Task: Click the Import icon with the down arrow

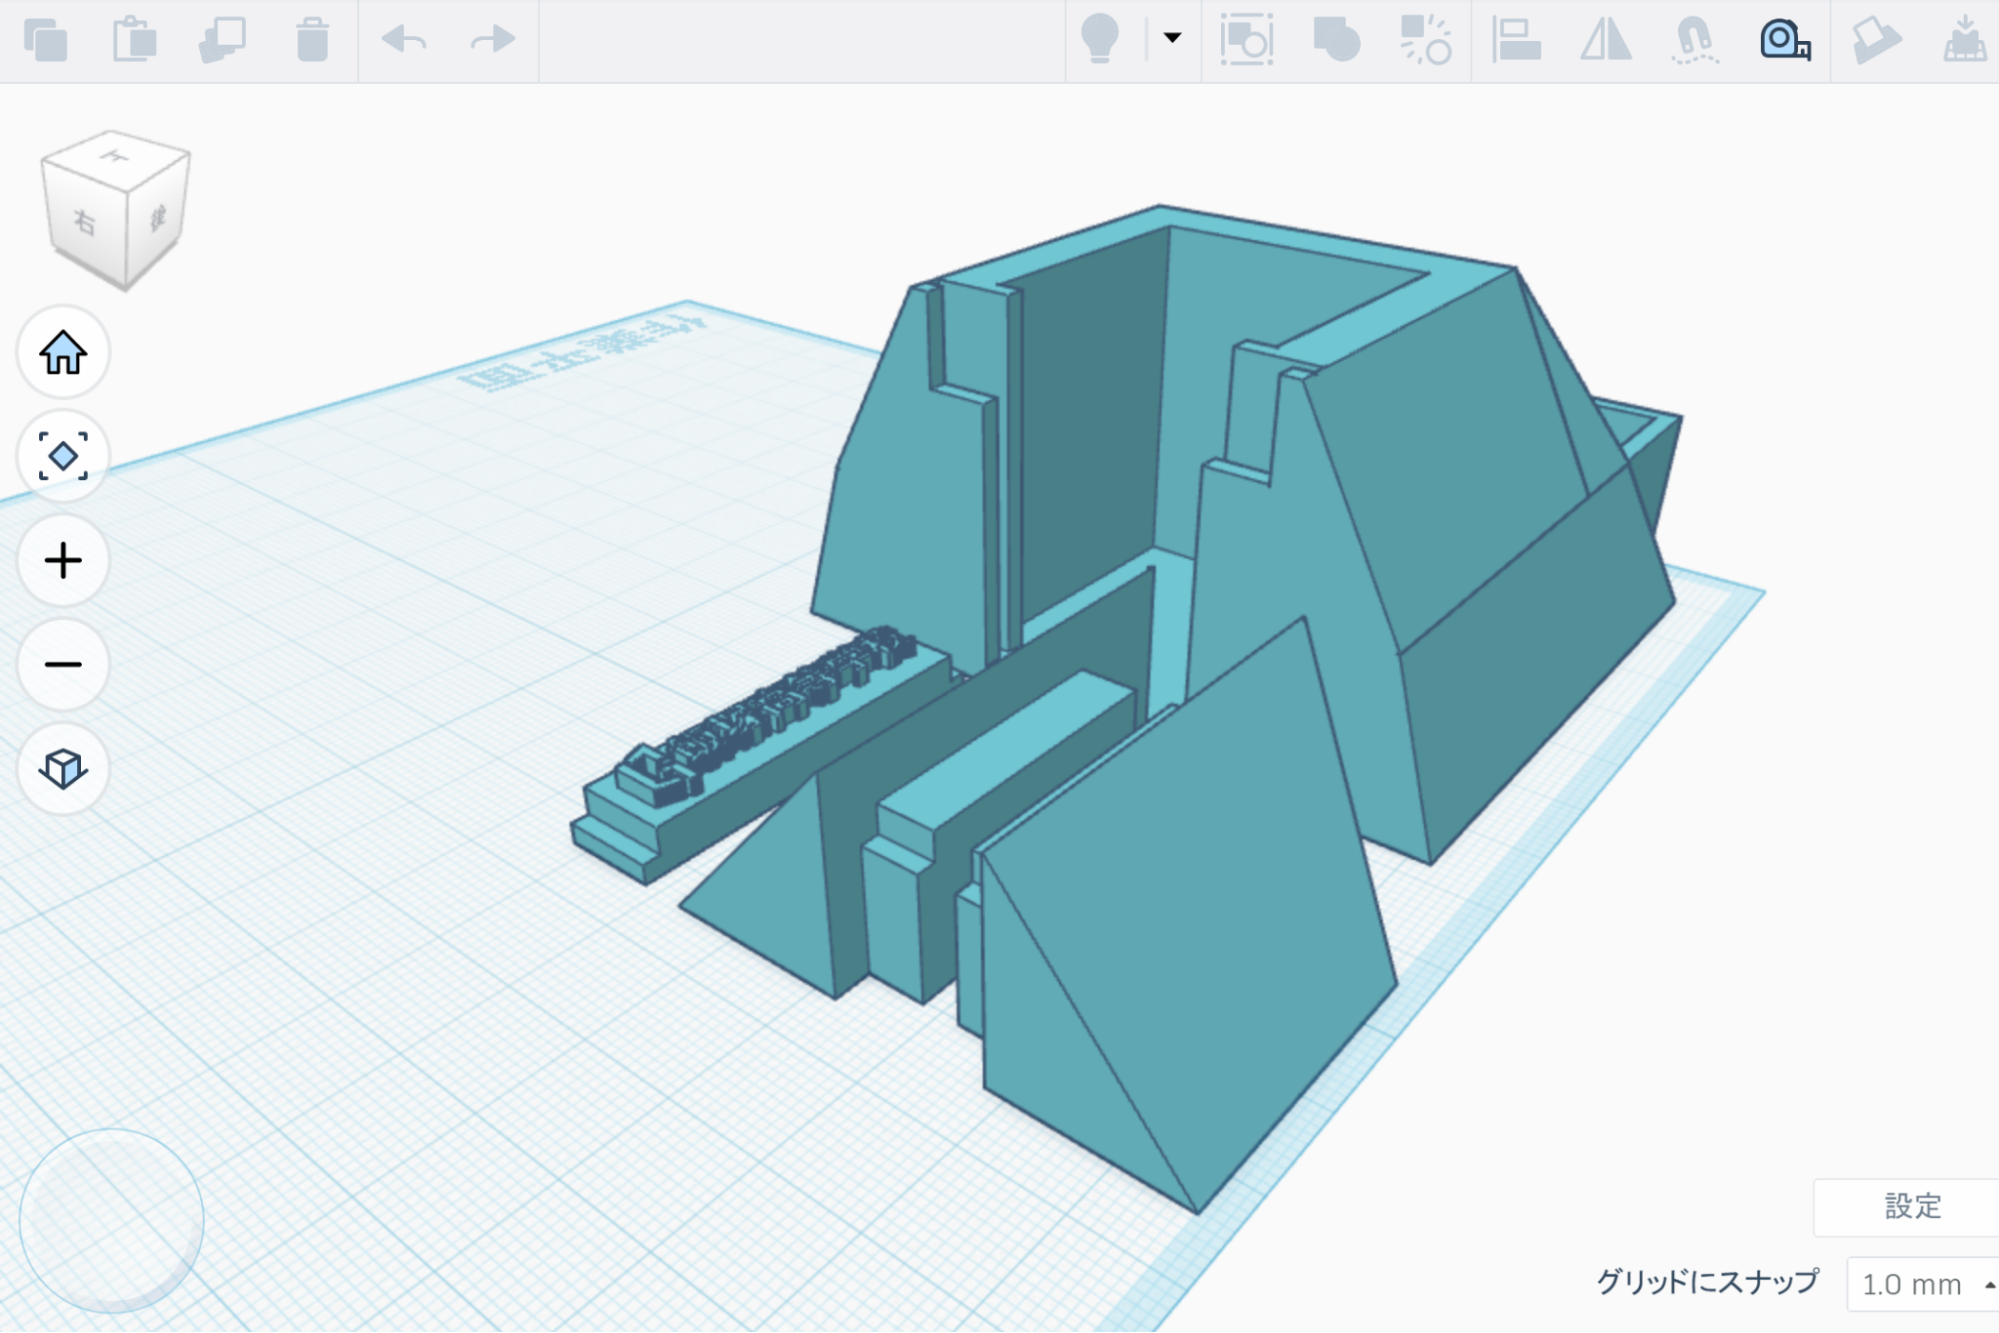Action: point(1965,40)
